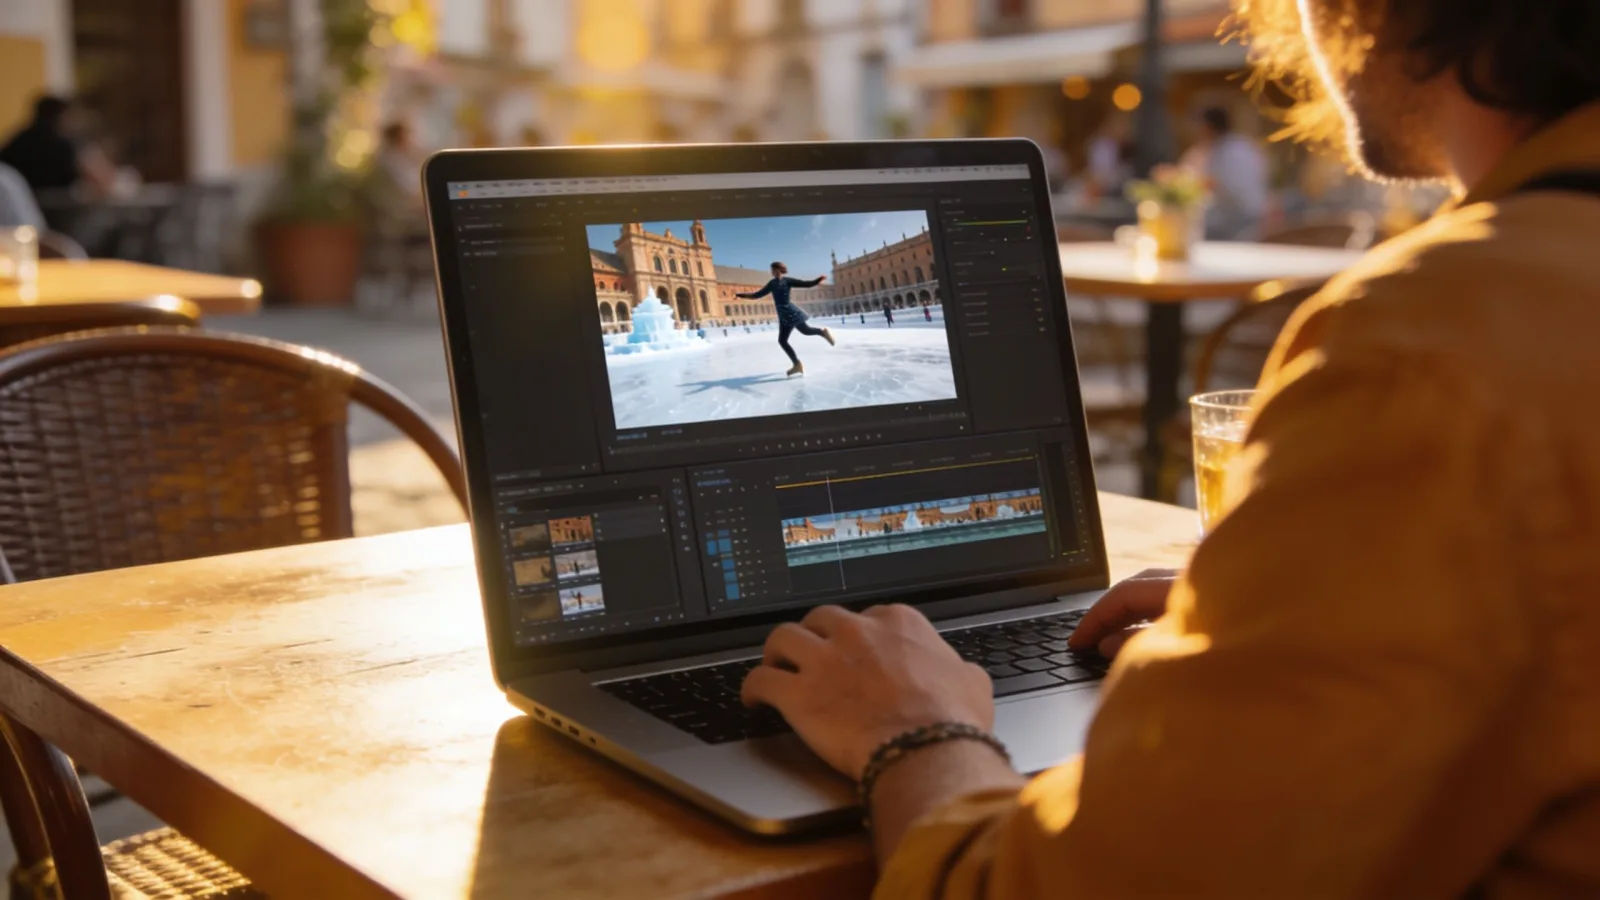Click the ice skater video preview in the monitor
Viewport: 1600px width, 900px height.
(x=771, y=317)
